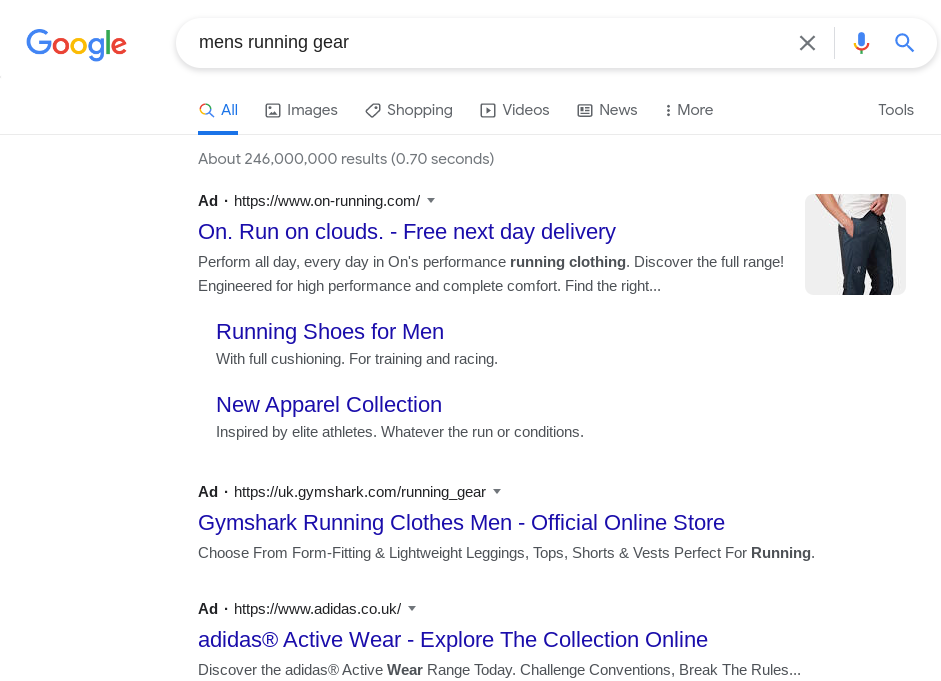Click the https://uk.gymshark.com/running_gear URL text
Screen dimensions: 941x681
[x=359, y=492]
